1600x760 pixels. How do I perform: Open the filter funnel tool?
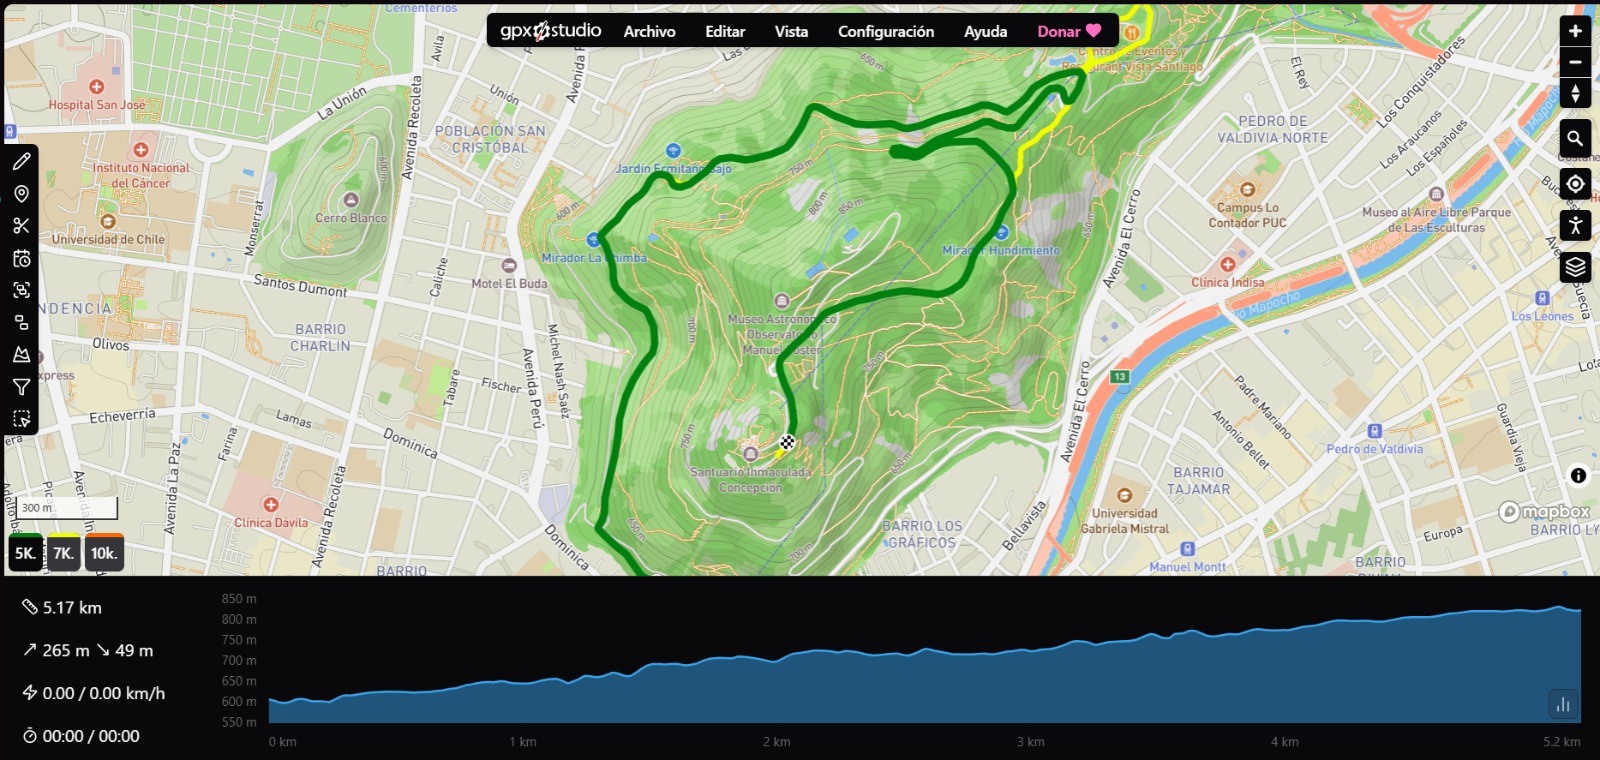[21, 387]
